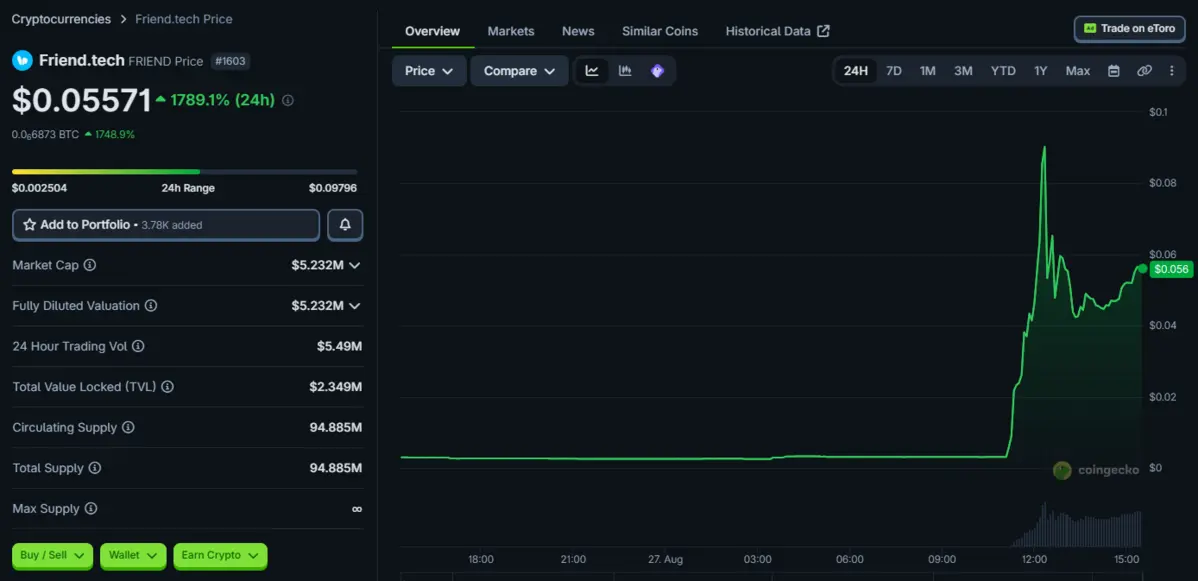The height and width of the screenshot is (581, 1198).
Task: Expand the Fully Diluted Valuation chevron
Action: (355, 306)
